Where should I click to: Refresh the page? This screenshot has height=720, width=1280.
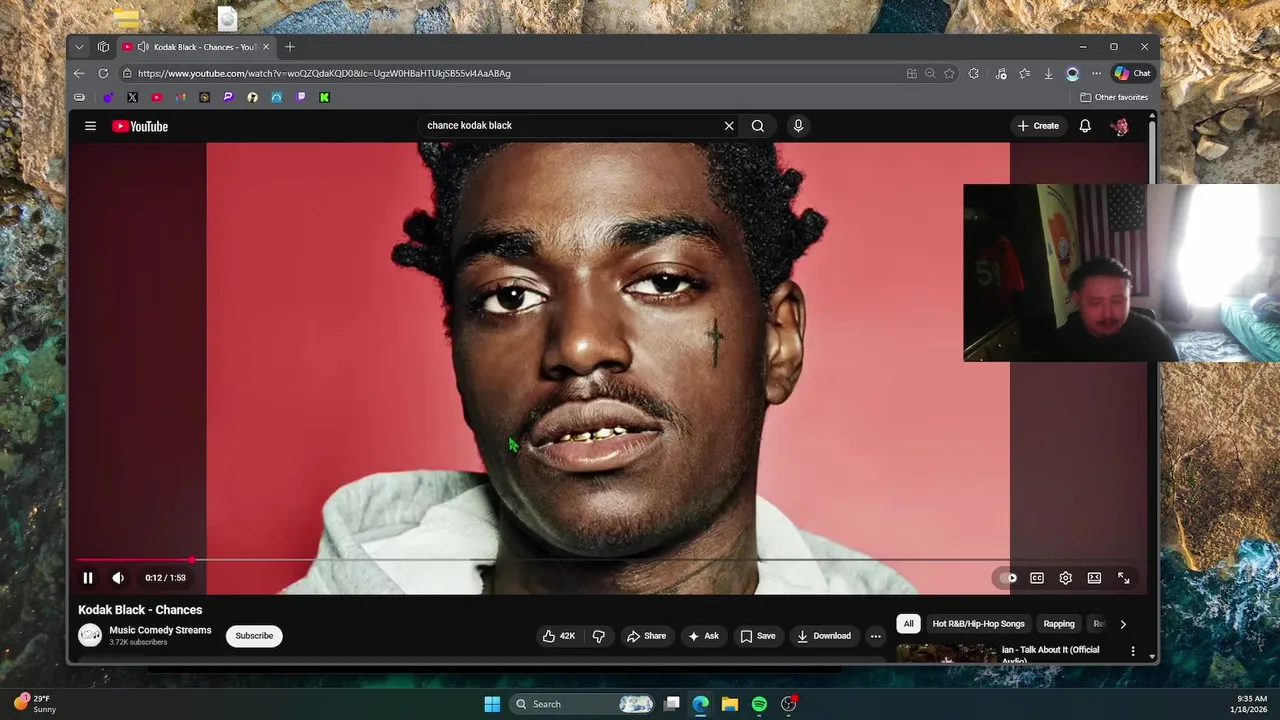(x=103, y=73)
